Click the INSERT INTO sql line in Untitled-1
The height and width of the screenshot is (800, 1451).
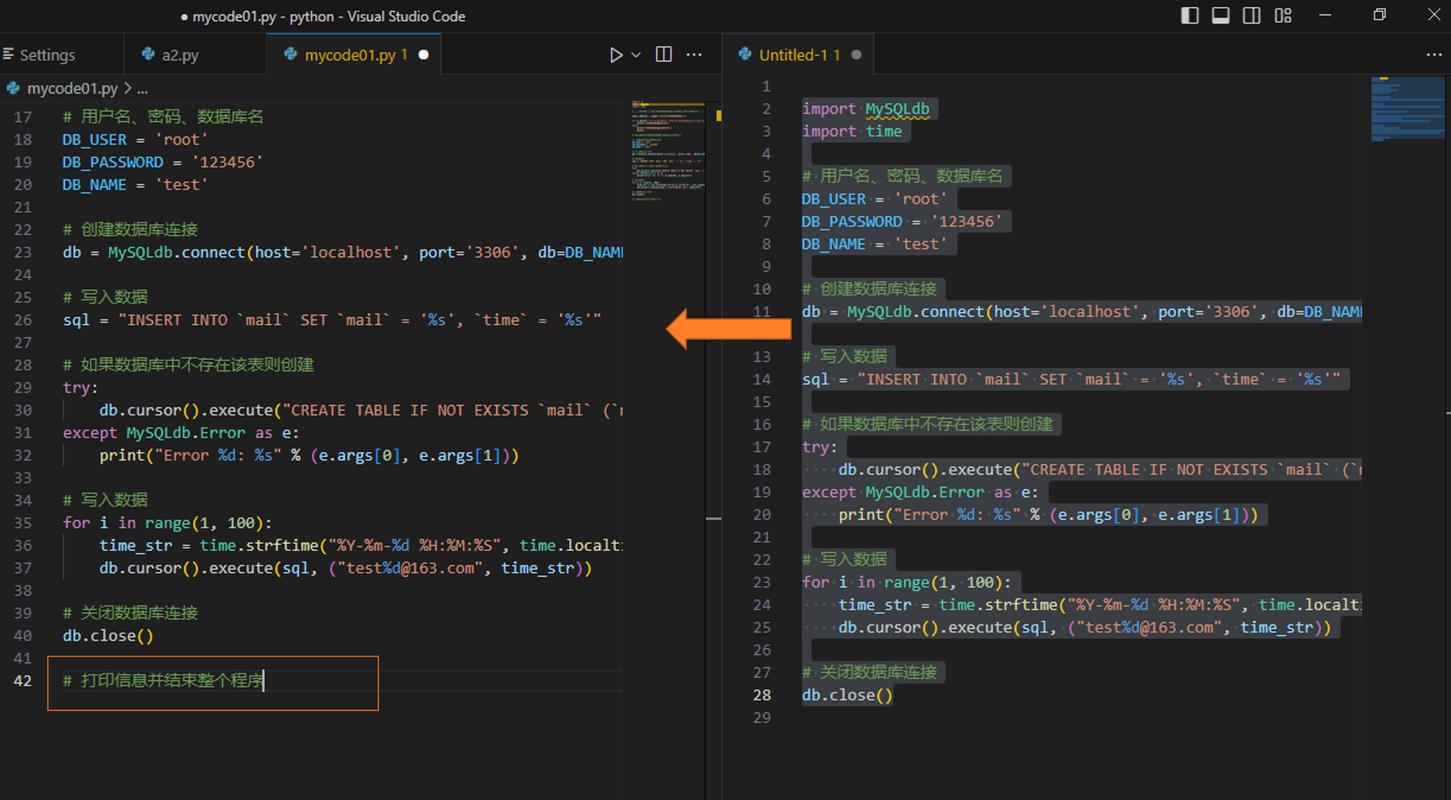pyautogui.click(x=1072, y=379)
